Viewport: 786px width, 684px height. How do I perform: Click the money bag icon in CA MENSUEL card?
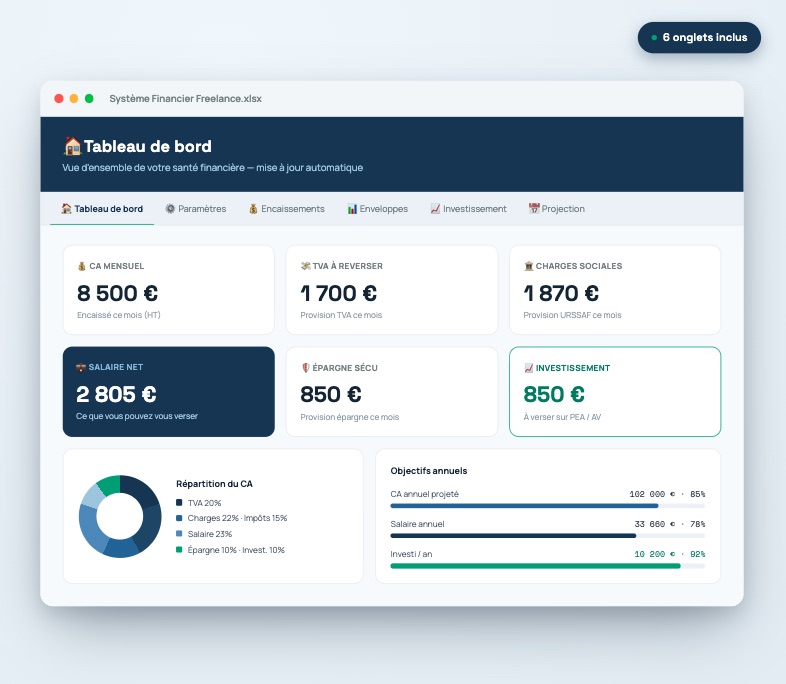pyautogui.click(x=82, y=266)
